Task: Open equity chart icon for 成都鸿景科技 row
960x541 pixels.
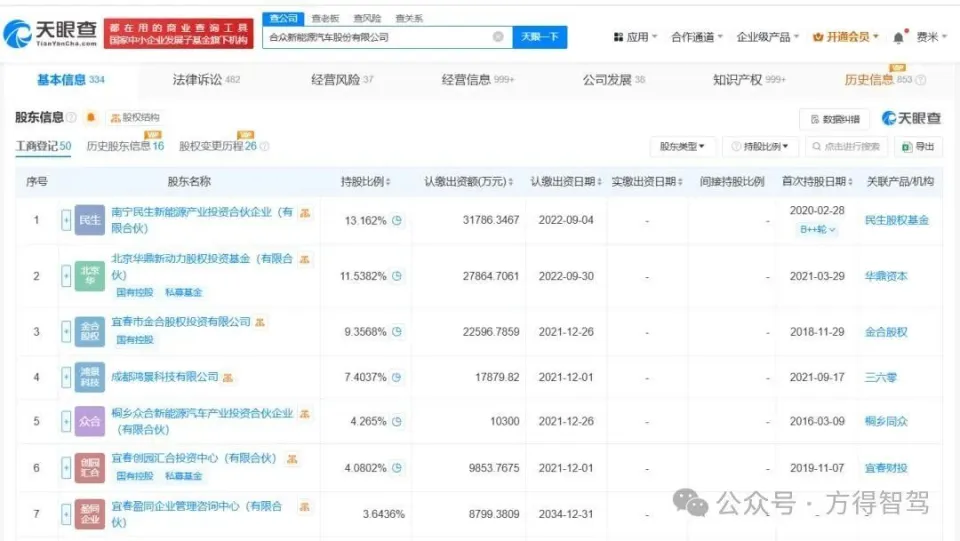Action: click(x=228, y=378)
